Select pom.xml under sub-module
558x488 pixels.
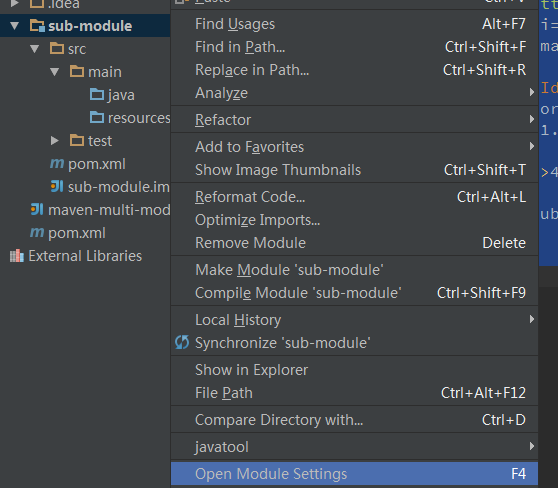pyautogui.click(x=85, y=164)
